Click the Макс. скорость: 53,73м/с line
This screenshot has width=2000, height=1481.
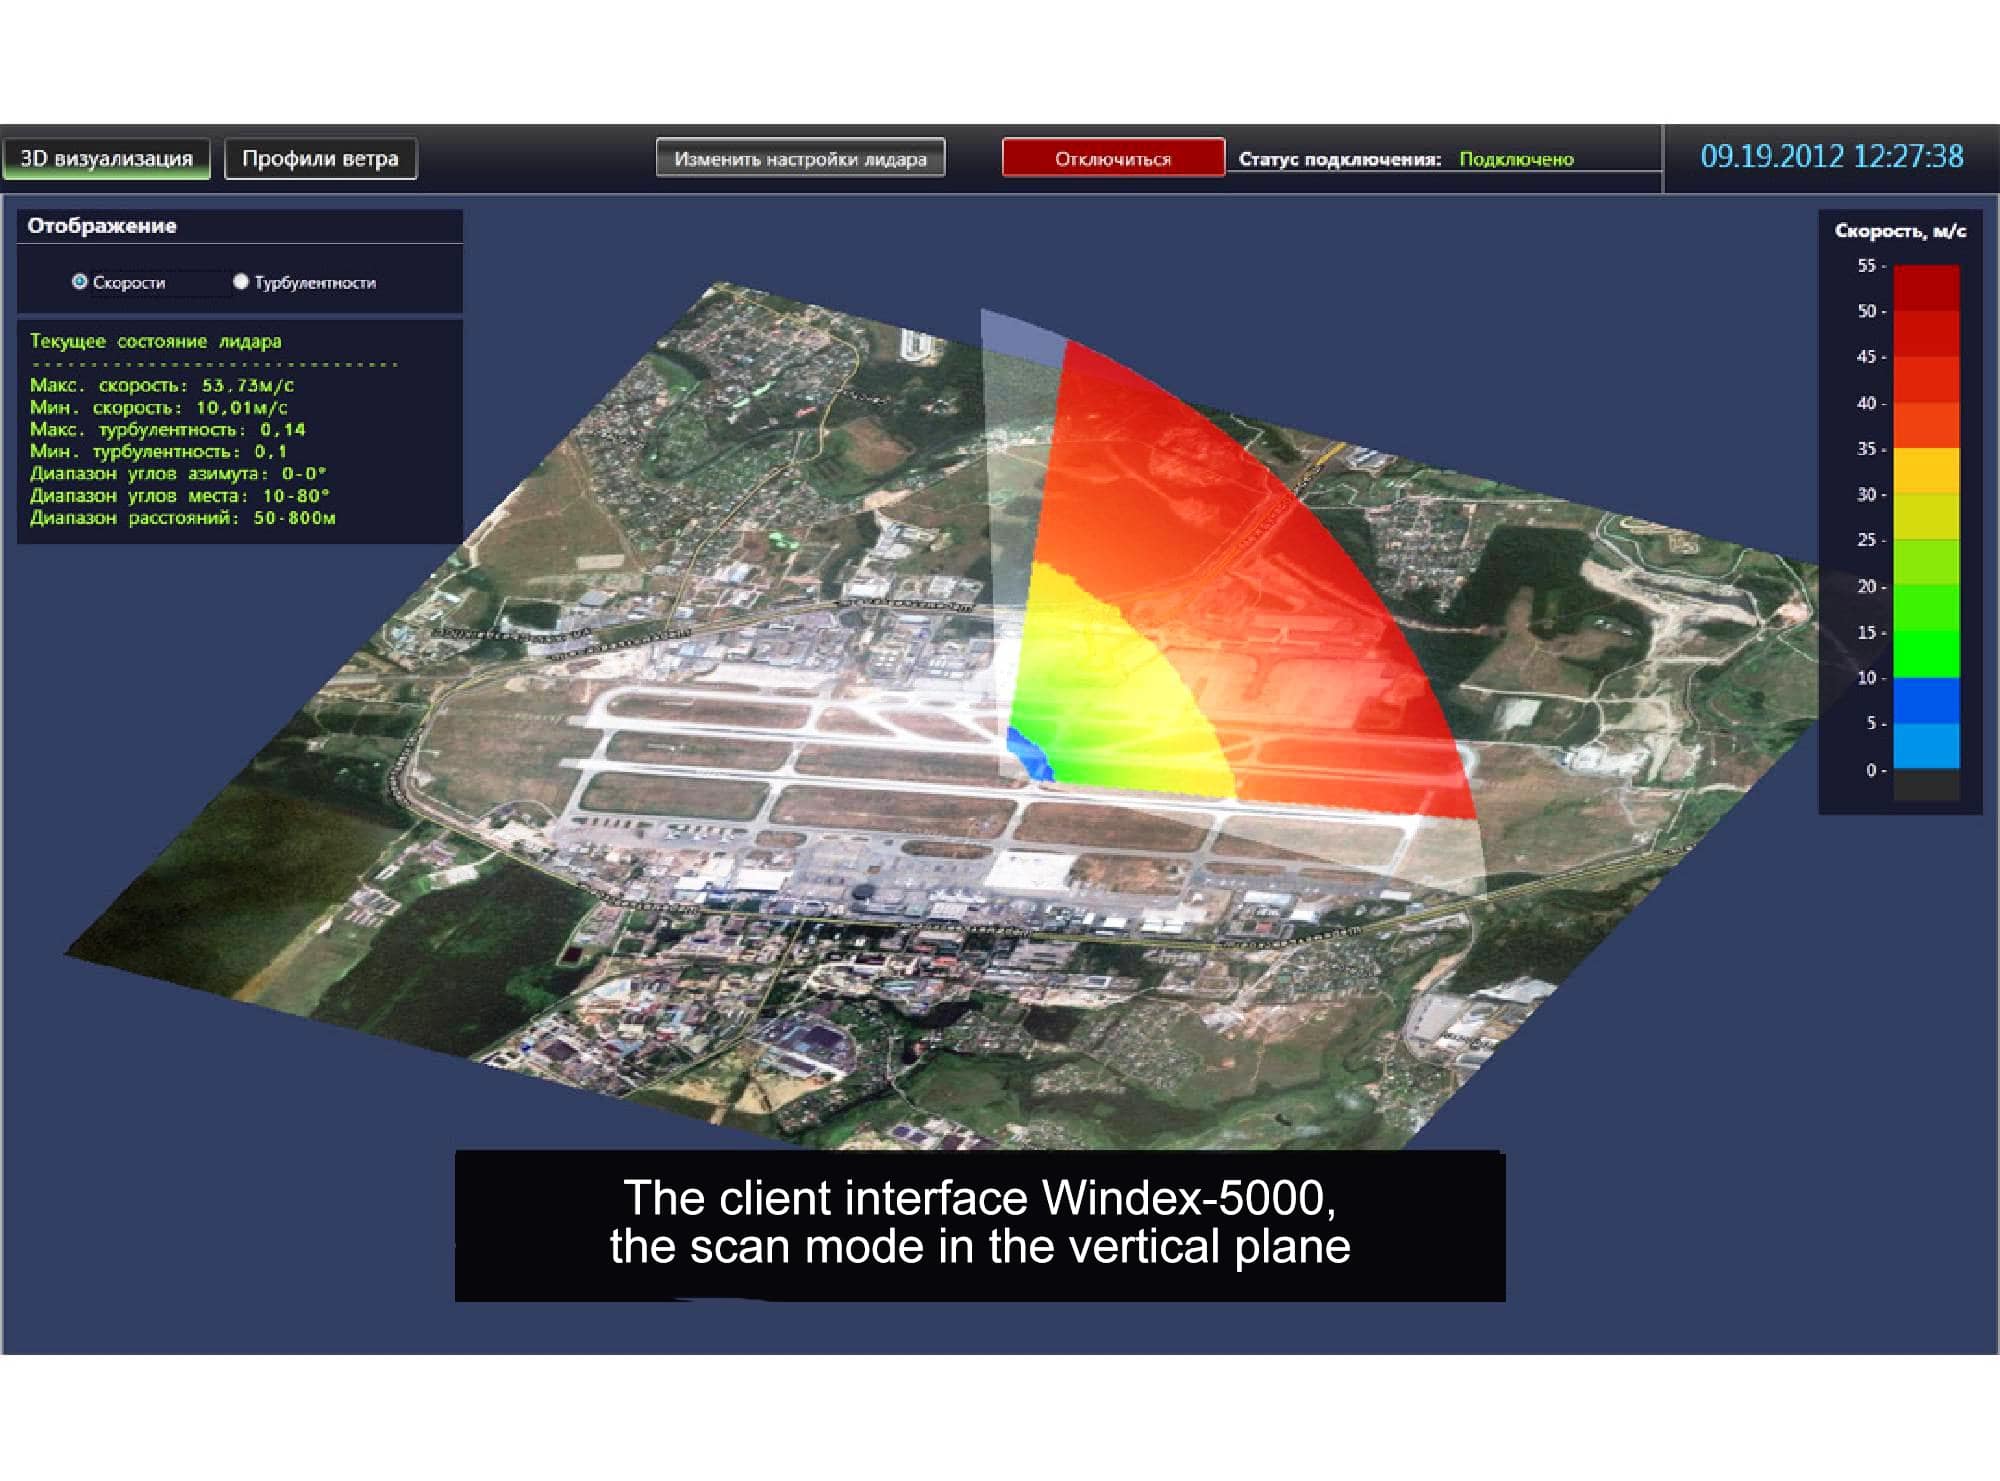click(x=162, y=385)
